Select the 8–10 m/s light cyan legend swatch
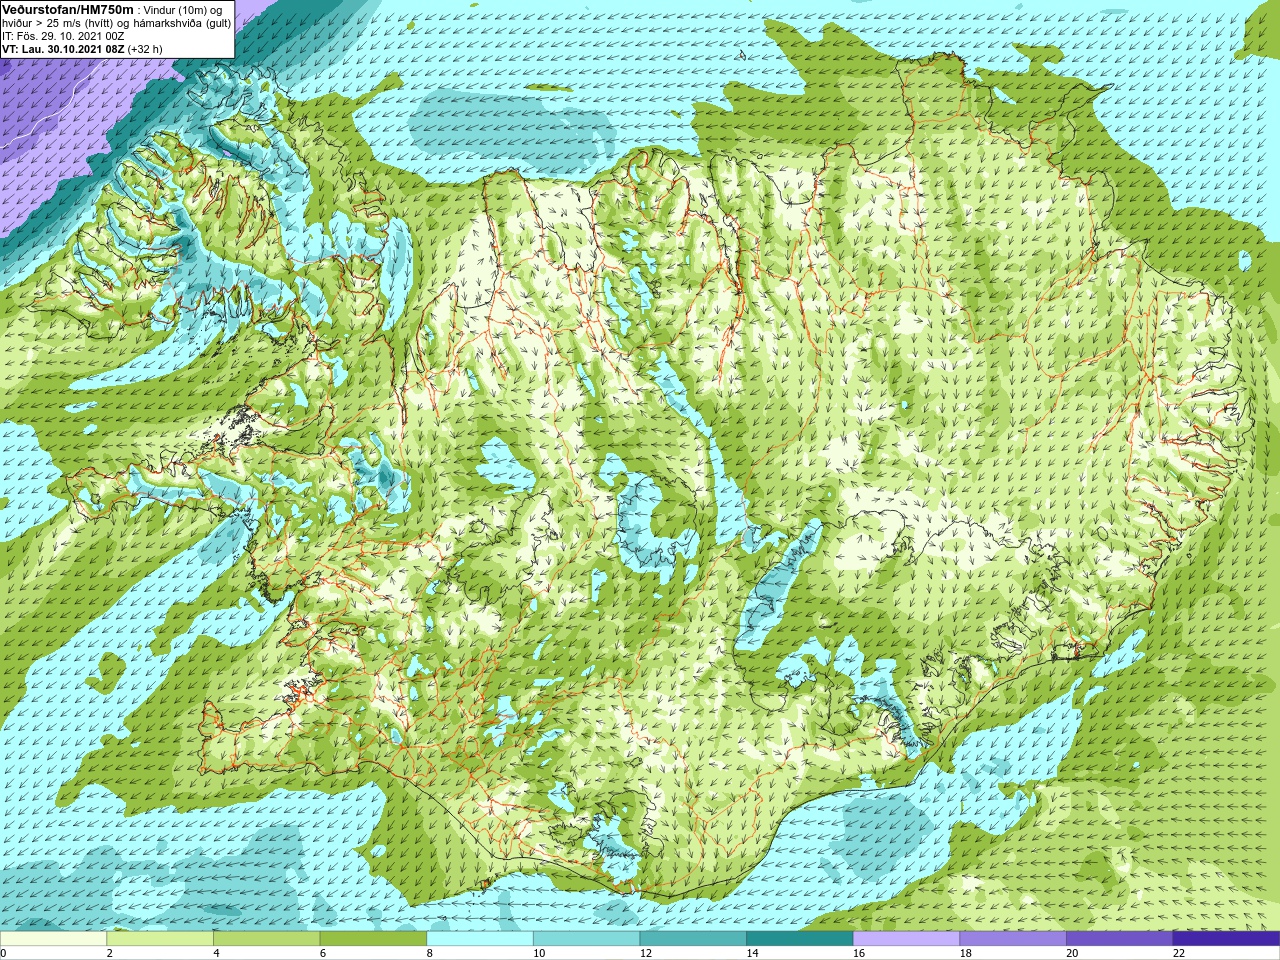 pos(480,938)
